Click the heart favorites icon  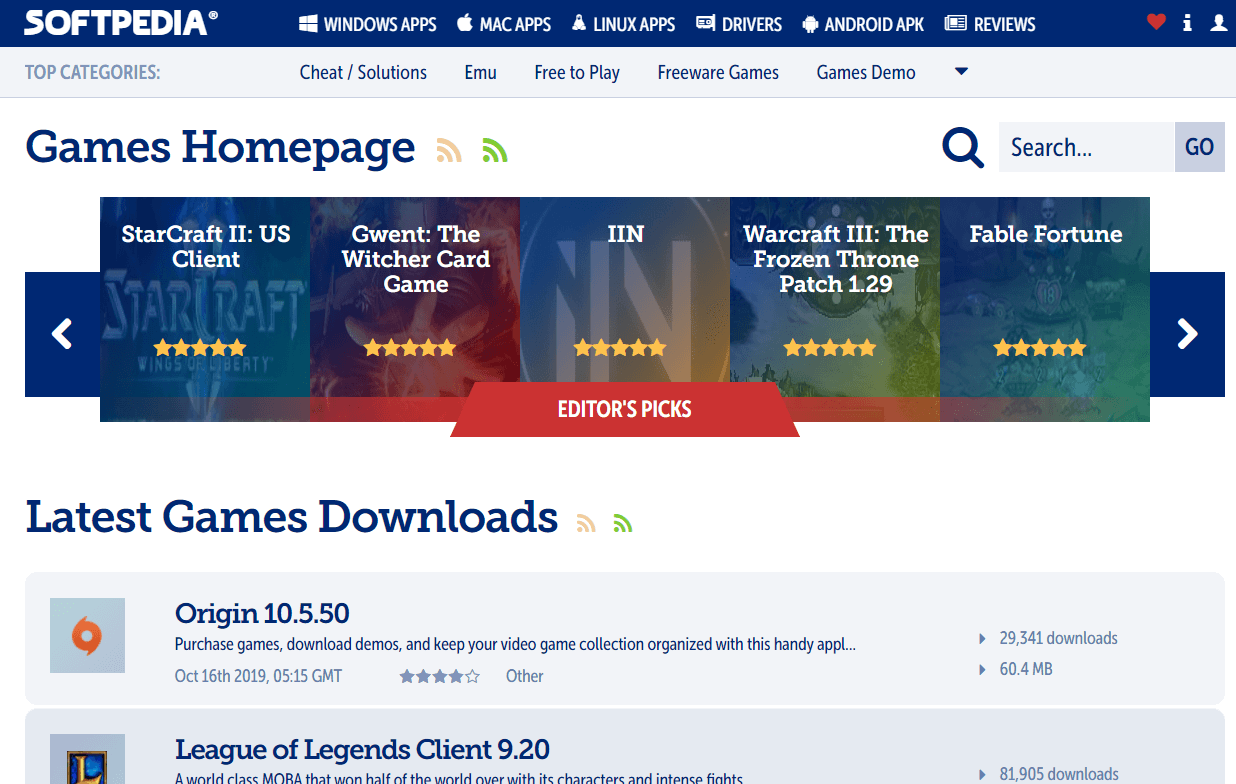tap(1155, 21)
